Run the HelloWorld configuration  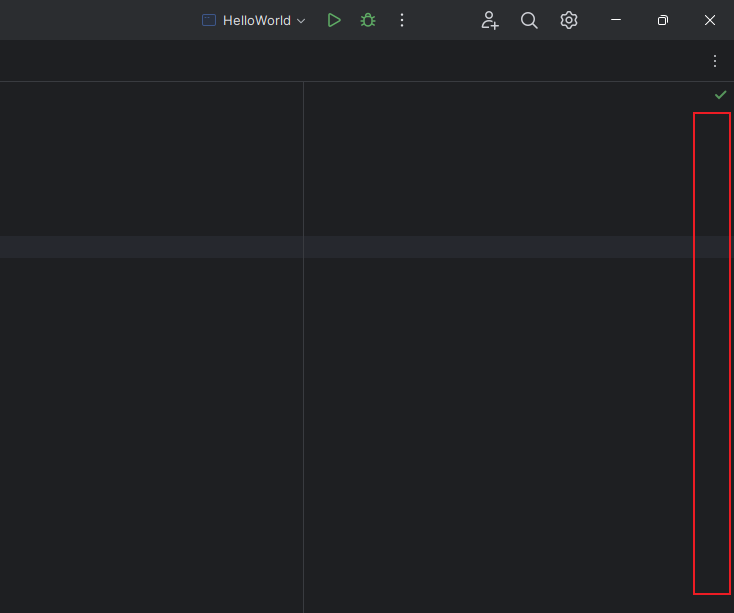pos(334,20)
